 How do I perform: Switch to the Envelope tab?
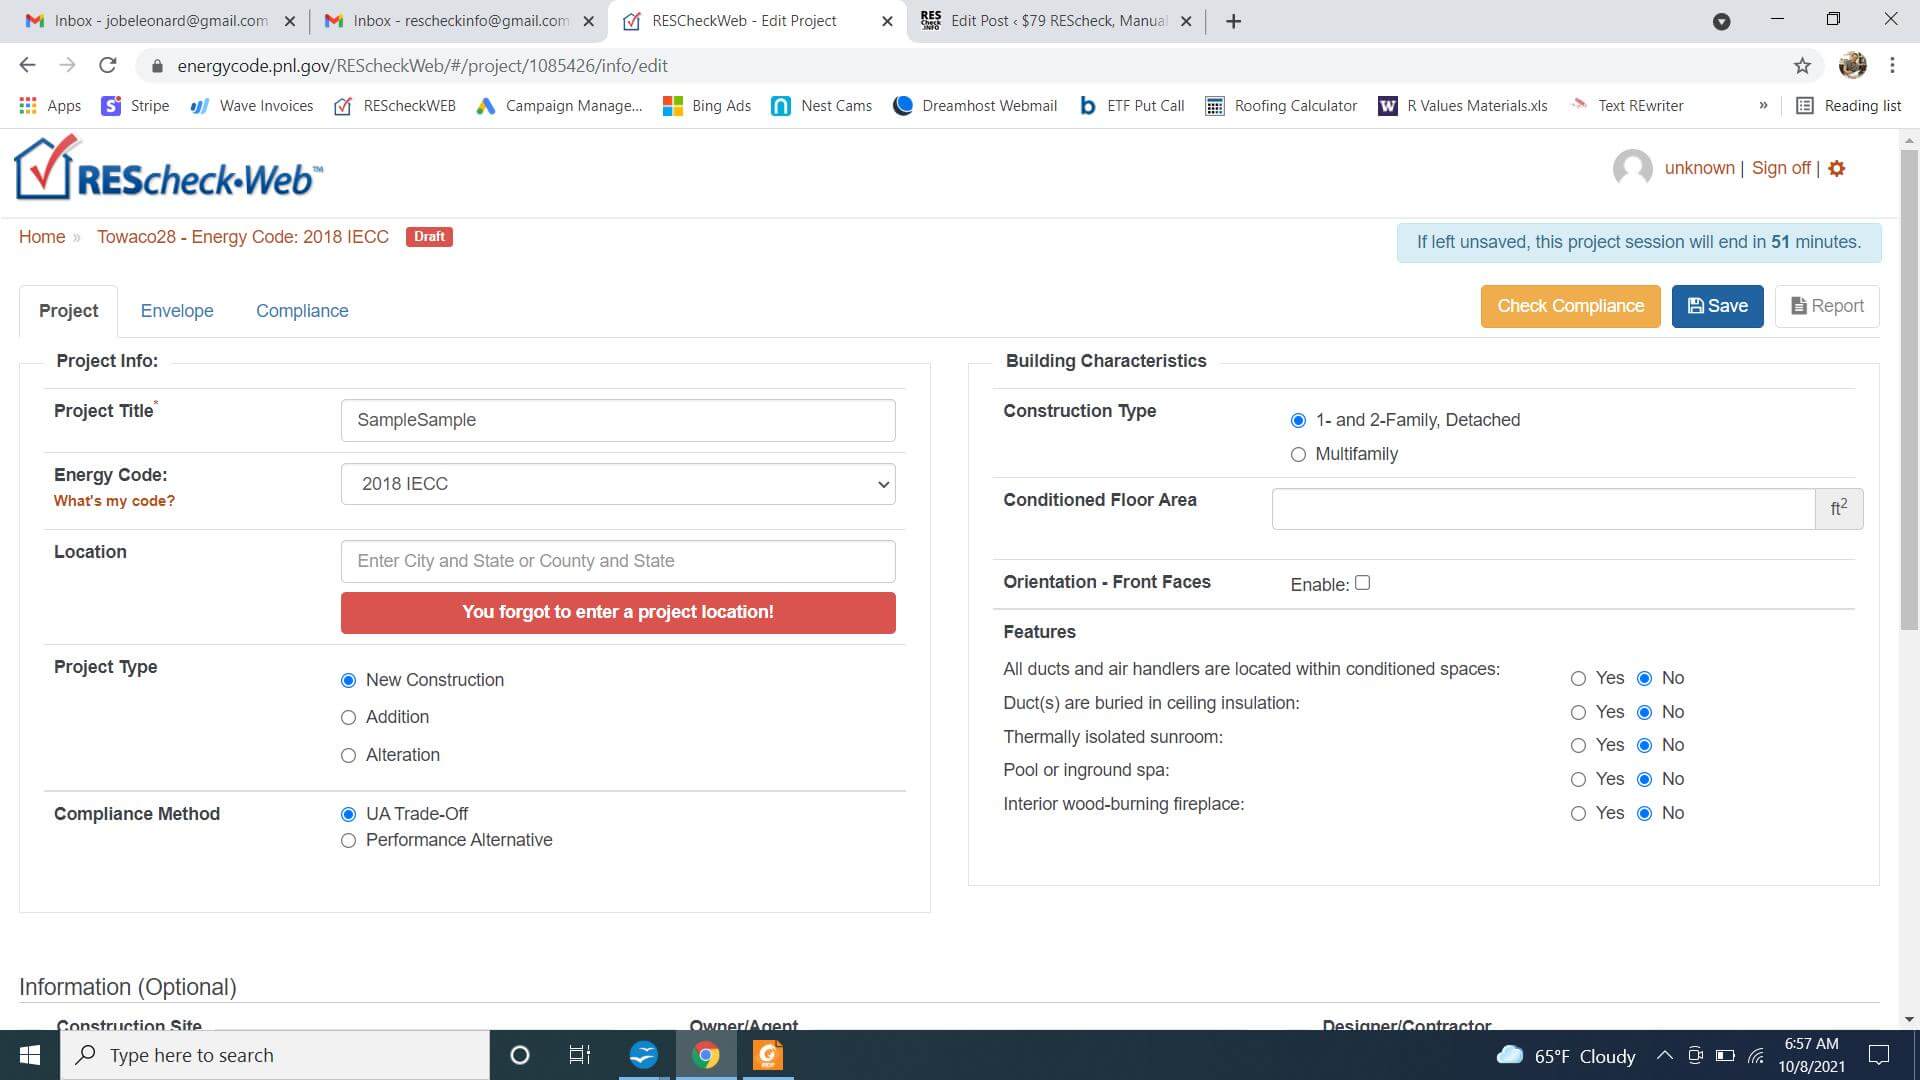click(177, 310)
